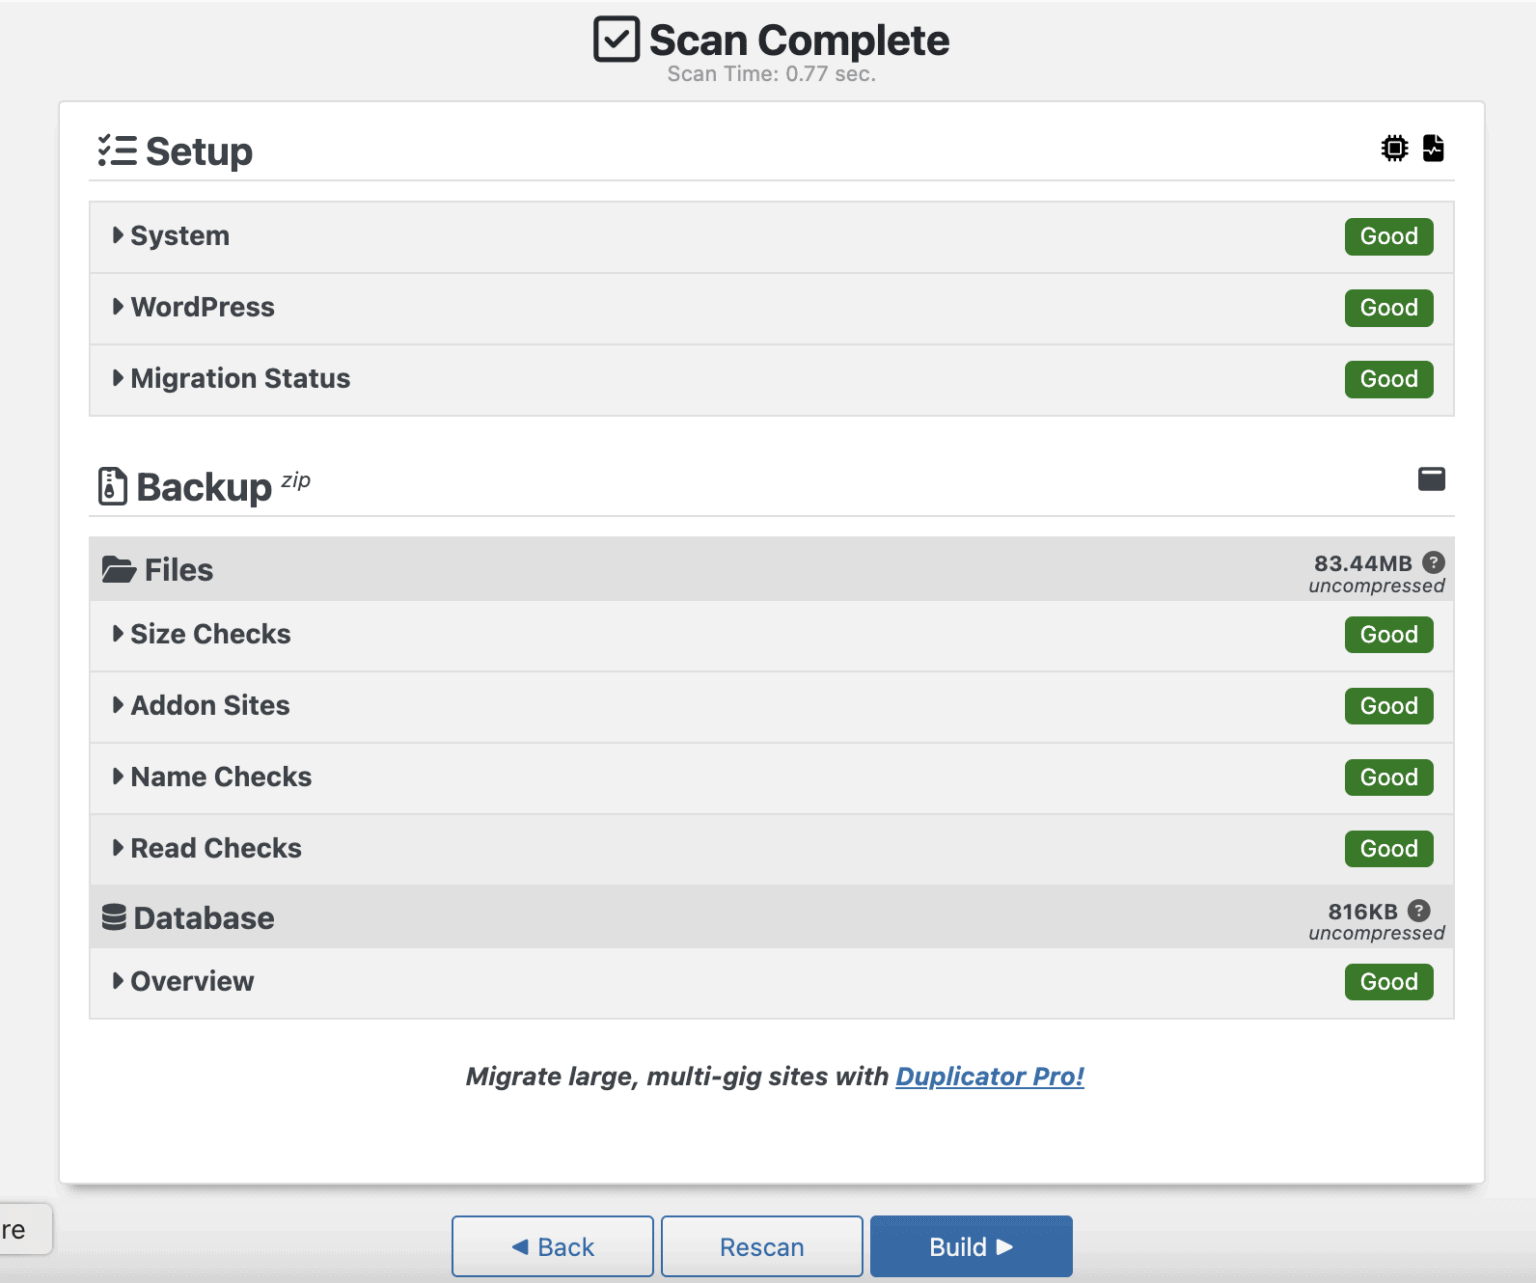1536x1283 pixels.
Task: Click the zip format label
Action: click(x=296, y=481)
